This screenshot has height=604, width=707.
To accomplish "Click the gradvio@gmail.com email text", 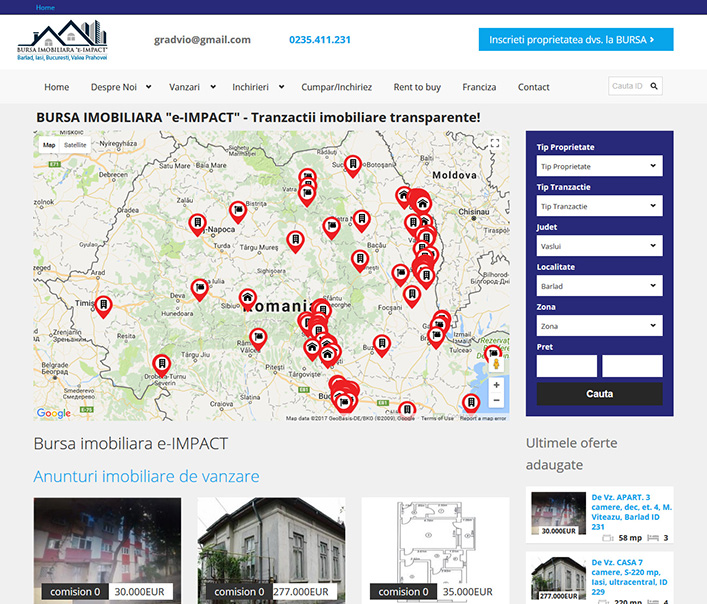I will (202, 40).
